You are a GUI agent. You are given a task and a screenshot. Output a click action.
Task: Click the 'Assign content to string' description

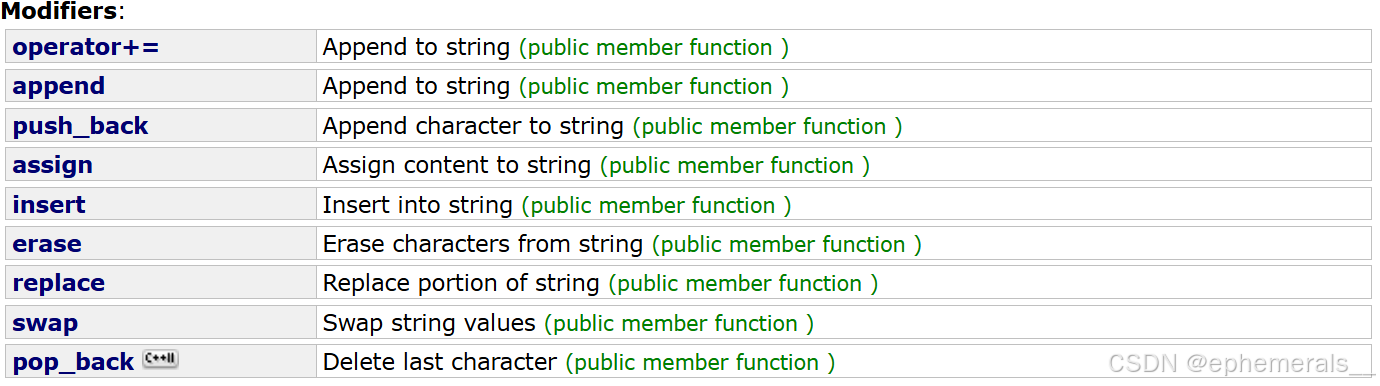[x=457, y=165]
